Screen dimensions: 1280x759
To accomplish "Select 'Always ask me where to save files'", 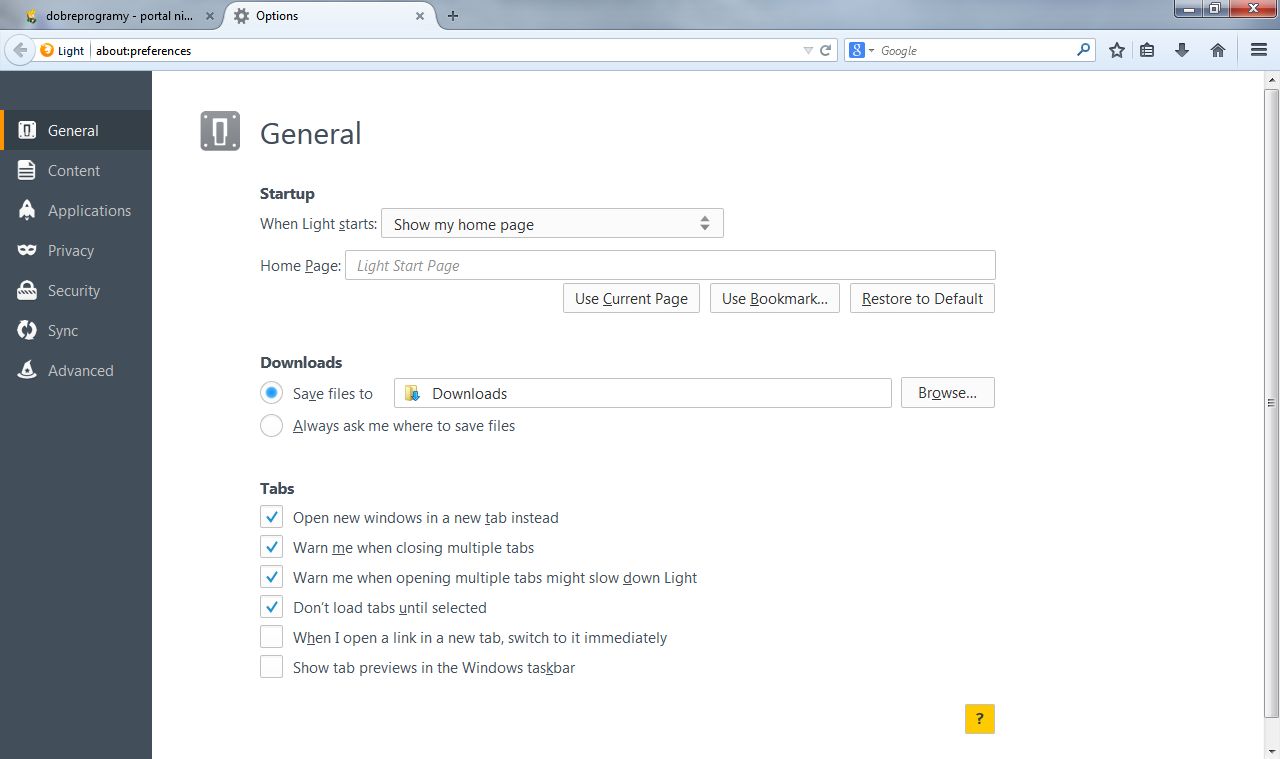I will (x=271, y=425).
